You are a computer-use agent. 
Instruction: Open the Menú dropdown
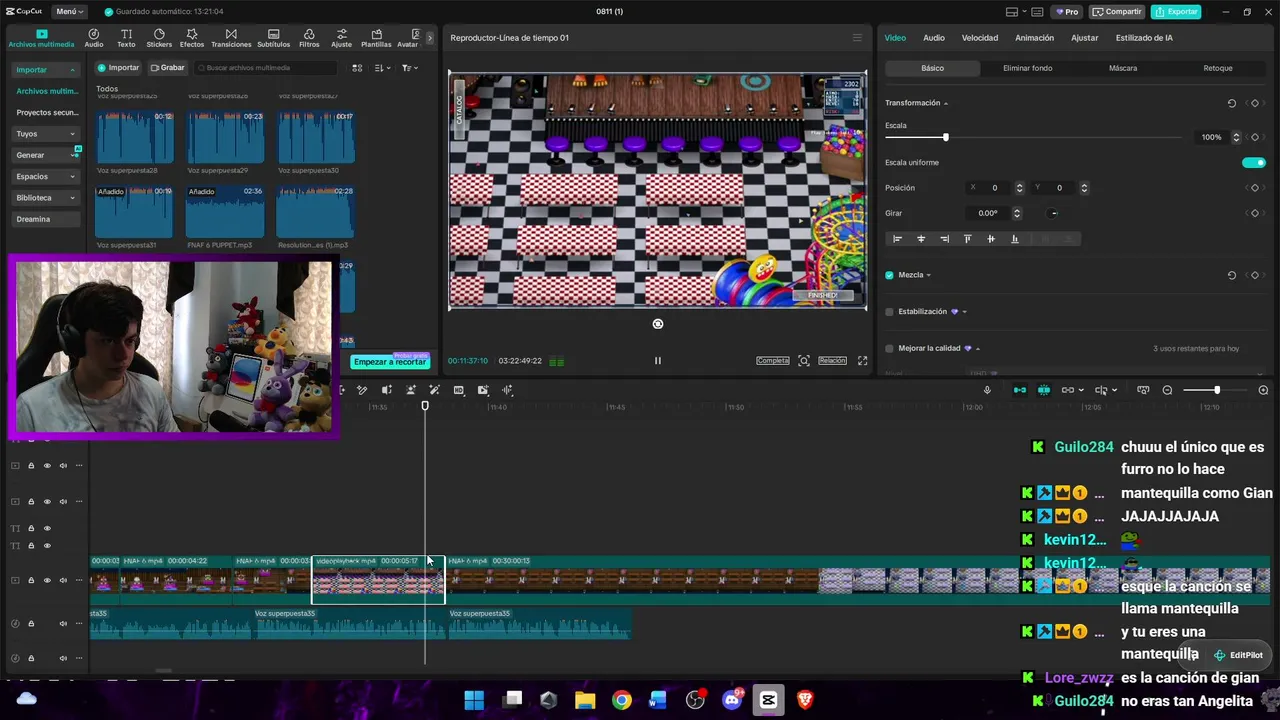pos(69,12)
